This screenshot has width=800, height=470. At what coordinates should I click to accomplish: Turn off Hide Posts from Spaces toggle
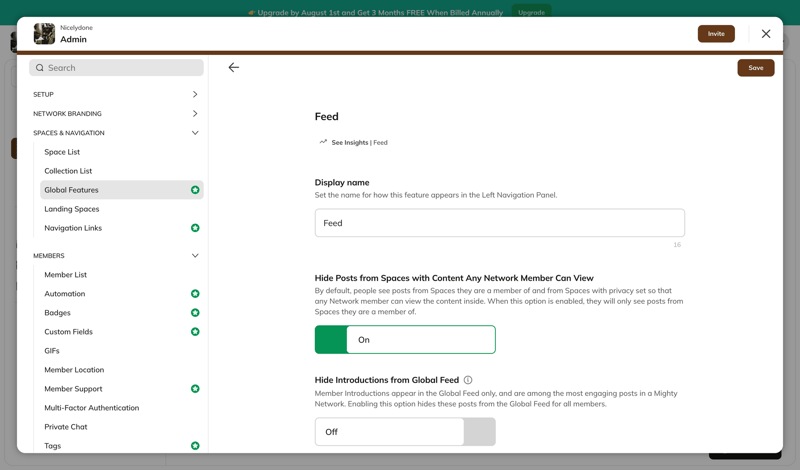405,340
